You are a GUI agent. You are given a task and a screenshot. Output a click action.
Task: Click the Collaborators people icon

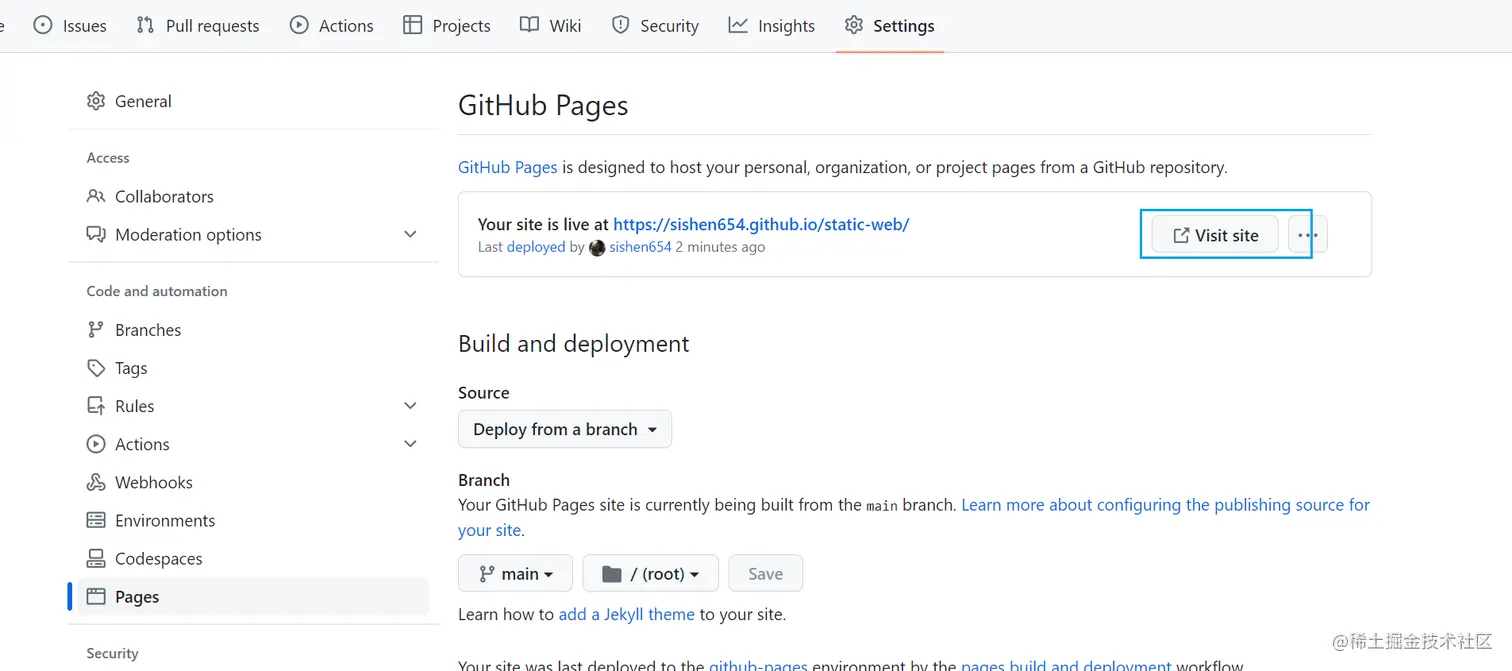96,196
